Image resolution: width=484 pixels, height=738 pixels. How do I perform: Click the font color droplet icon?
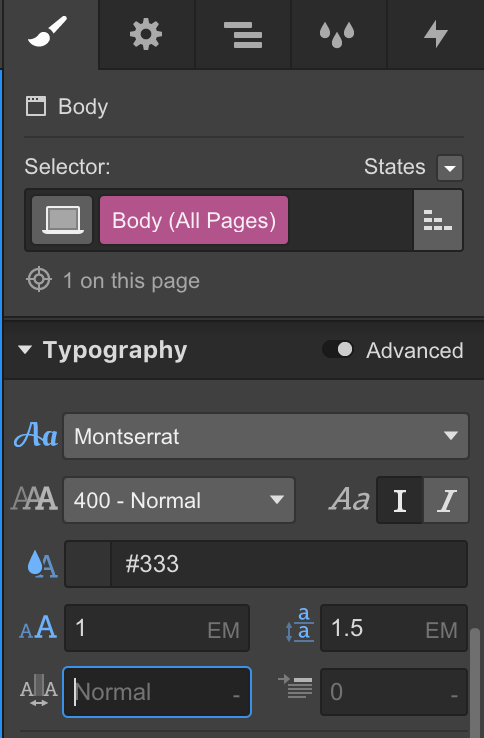click(x=42, y=564)
